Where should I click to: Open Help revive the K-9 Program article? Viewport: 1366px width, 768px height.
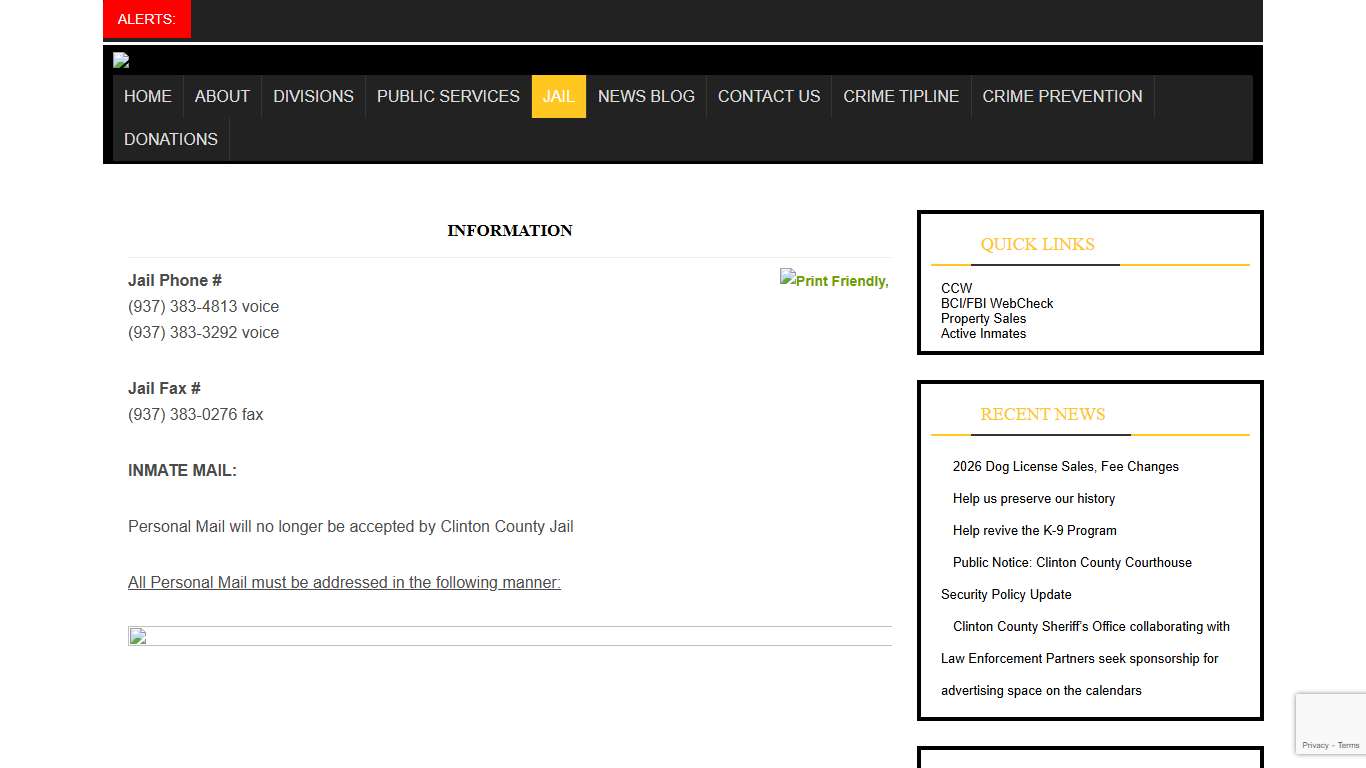click(1034, 530)
